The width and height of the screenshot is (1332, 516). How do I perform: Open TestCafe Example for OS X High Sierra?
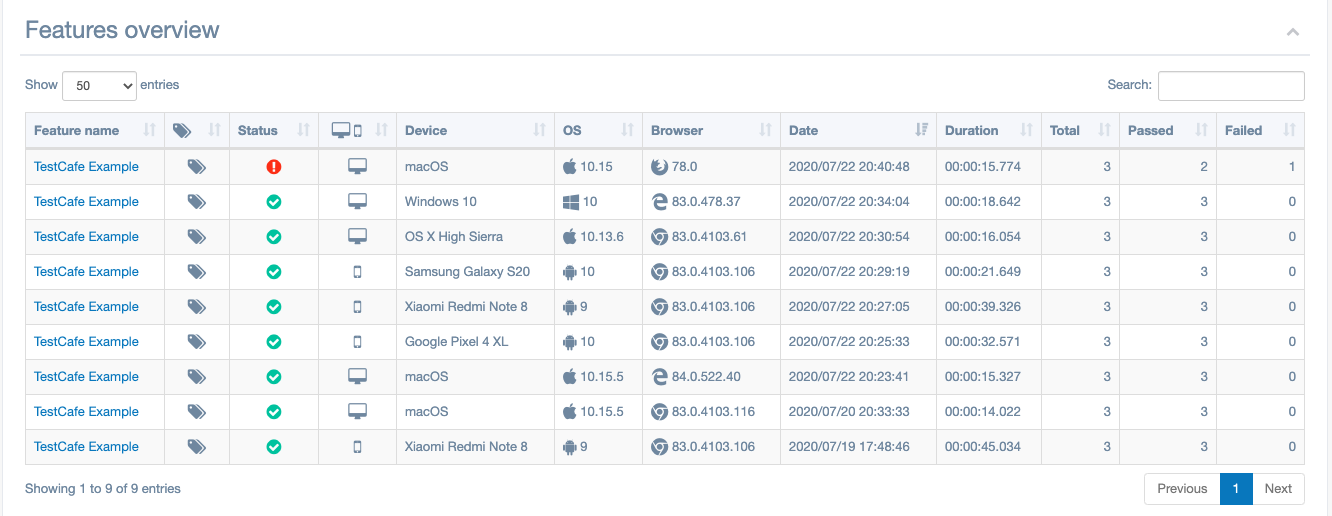tap(86, 236)
